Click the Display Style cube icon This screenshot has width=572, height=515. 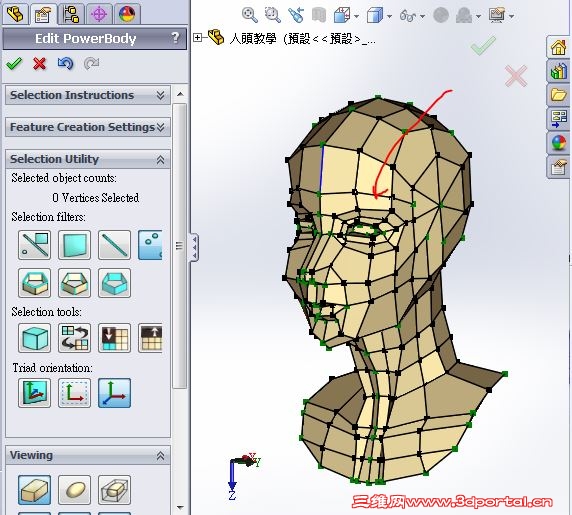[x=375, y=15]
